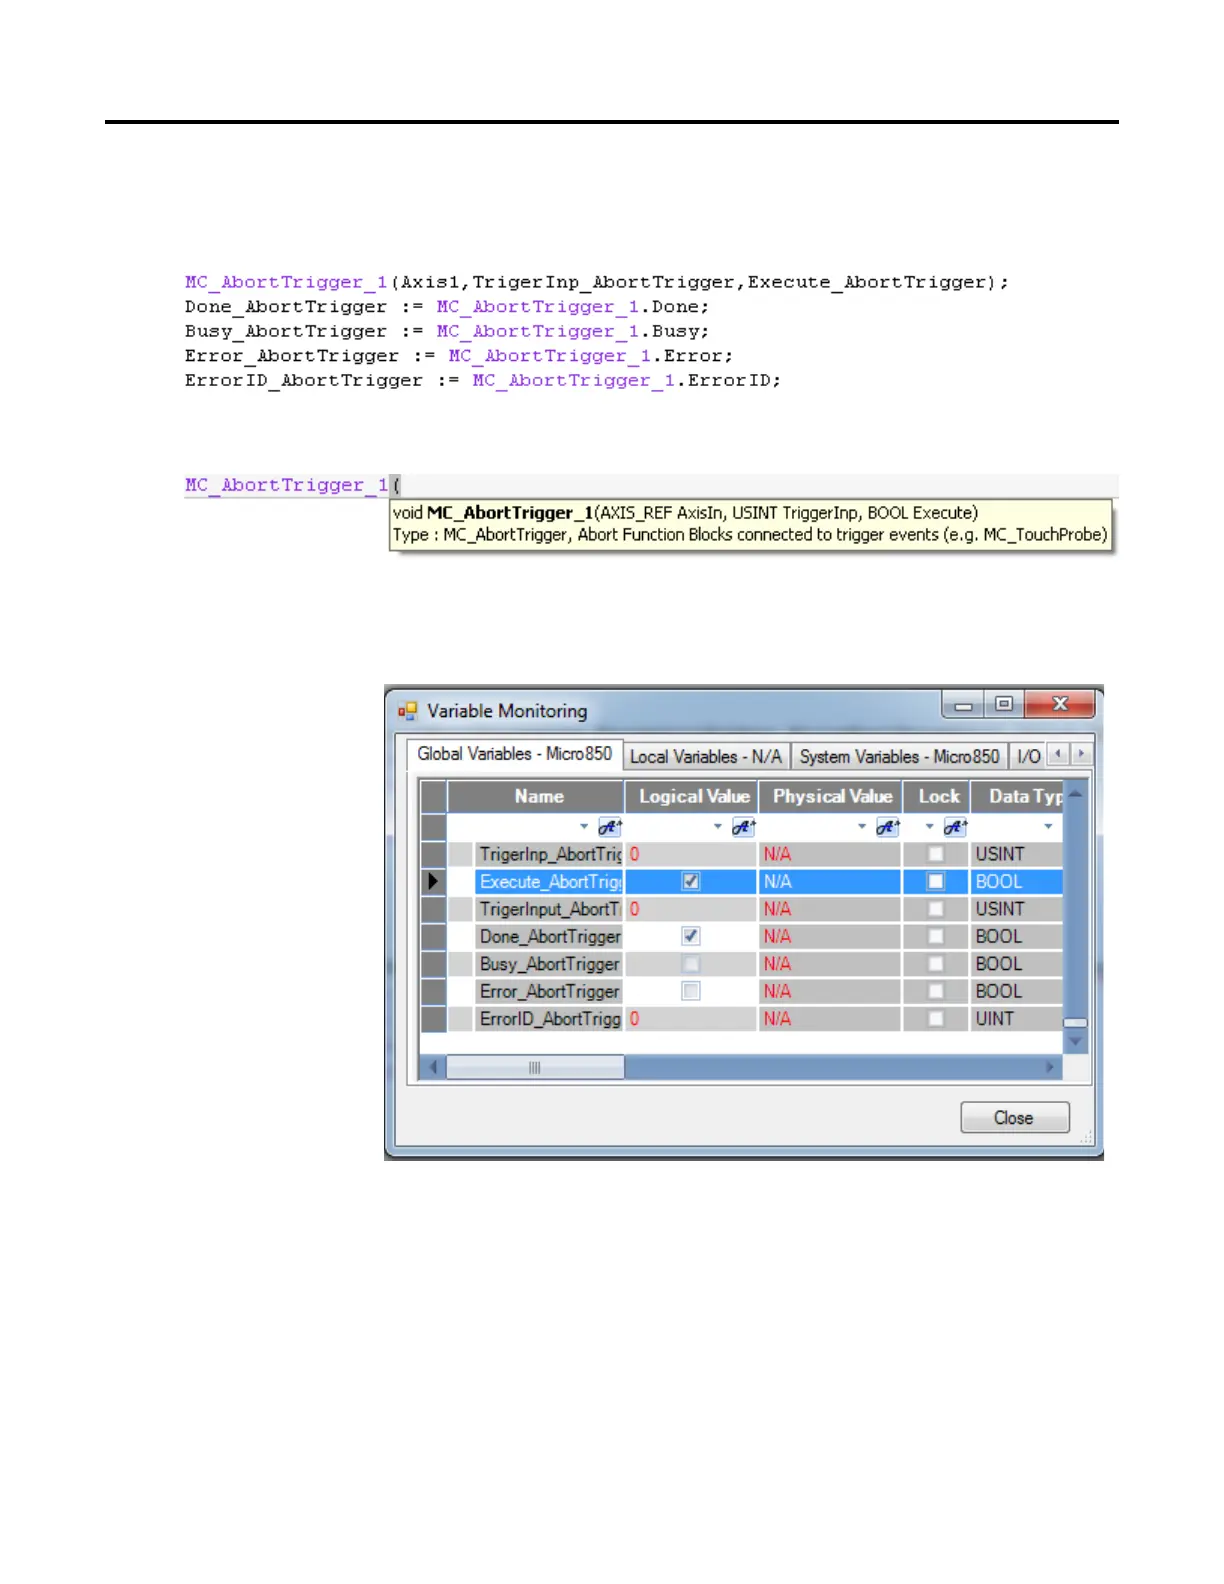Image resolution: width=1224 pixels, height=1584 pixels.
Task: Click the Variable Monitoring window title icon
Action: coord(407,711)
